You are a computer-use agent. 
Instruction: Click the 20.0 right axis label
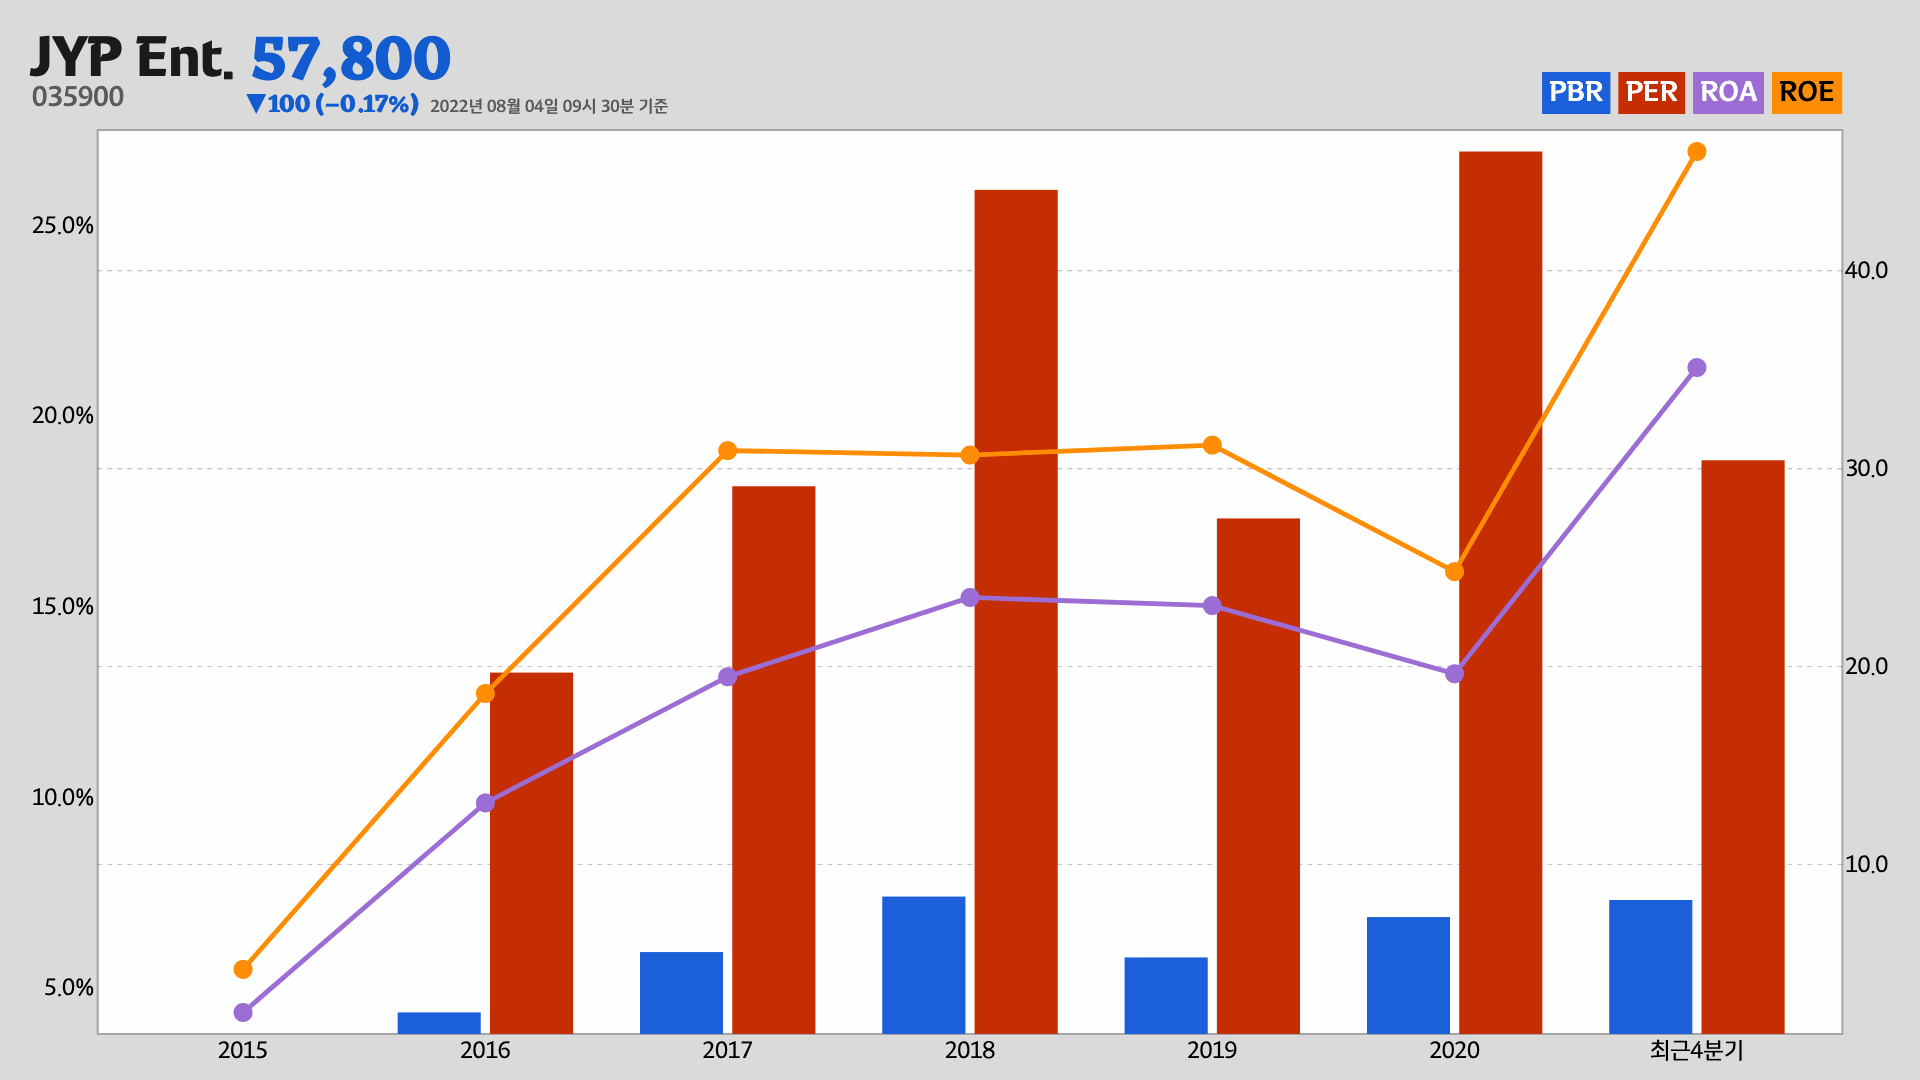[x=1866, y=667]
